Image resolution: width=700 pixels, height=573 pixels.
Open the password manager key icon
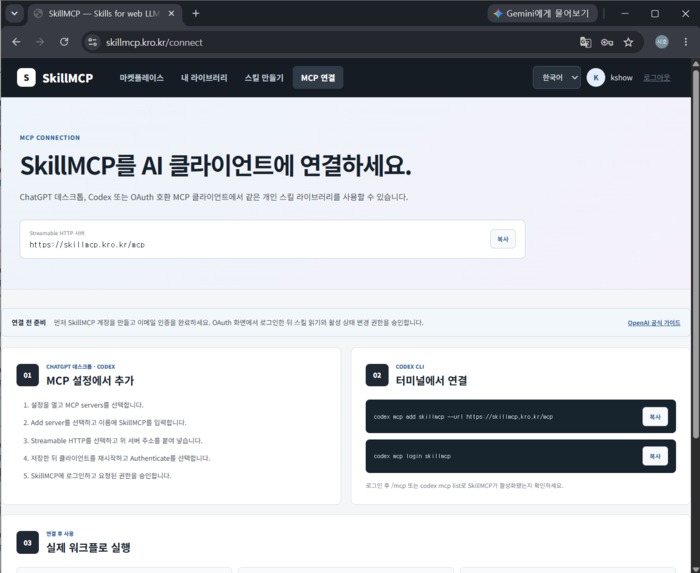tap(607, 42)
